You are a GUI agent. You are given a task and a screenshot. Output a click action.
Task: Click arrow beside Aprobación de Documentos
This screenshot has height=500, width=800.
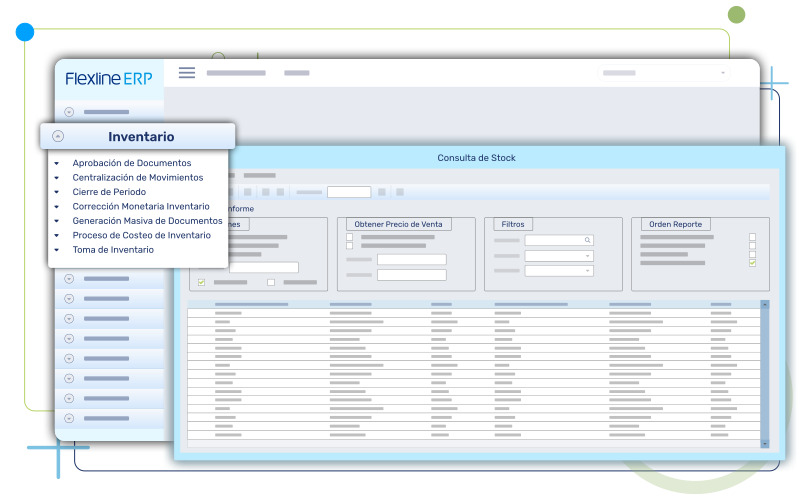click(x=57, y=163)
